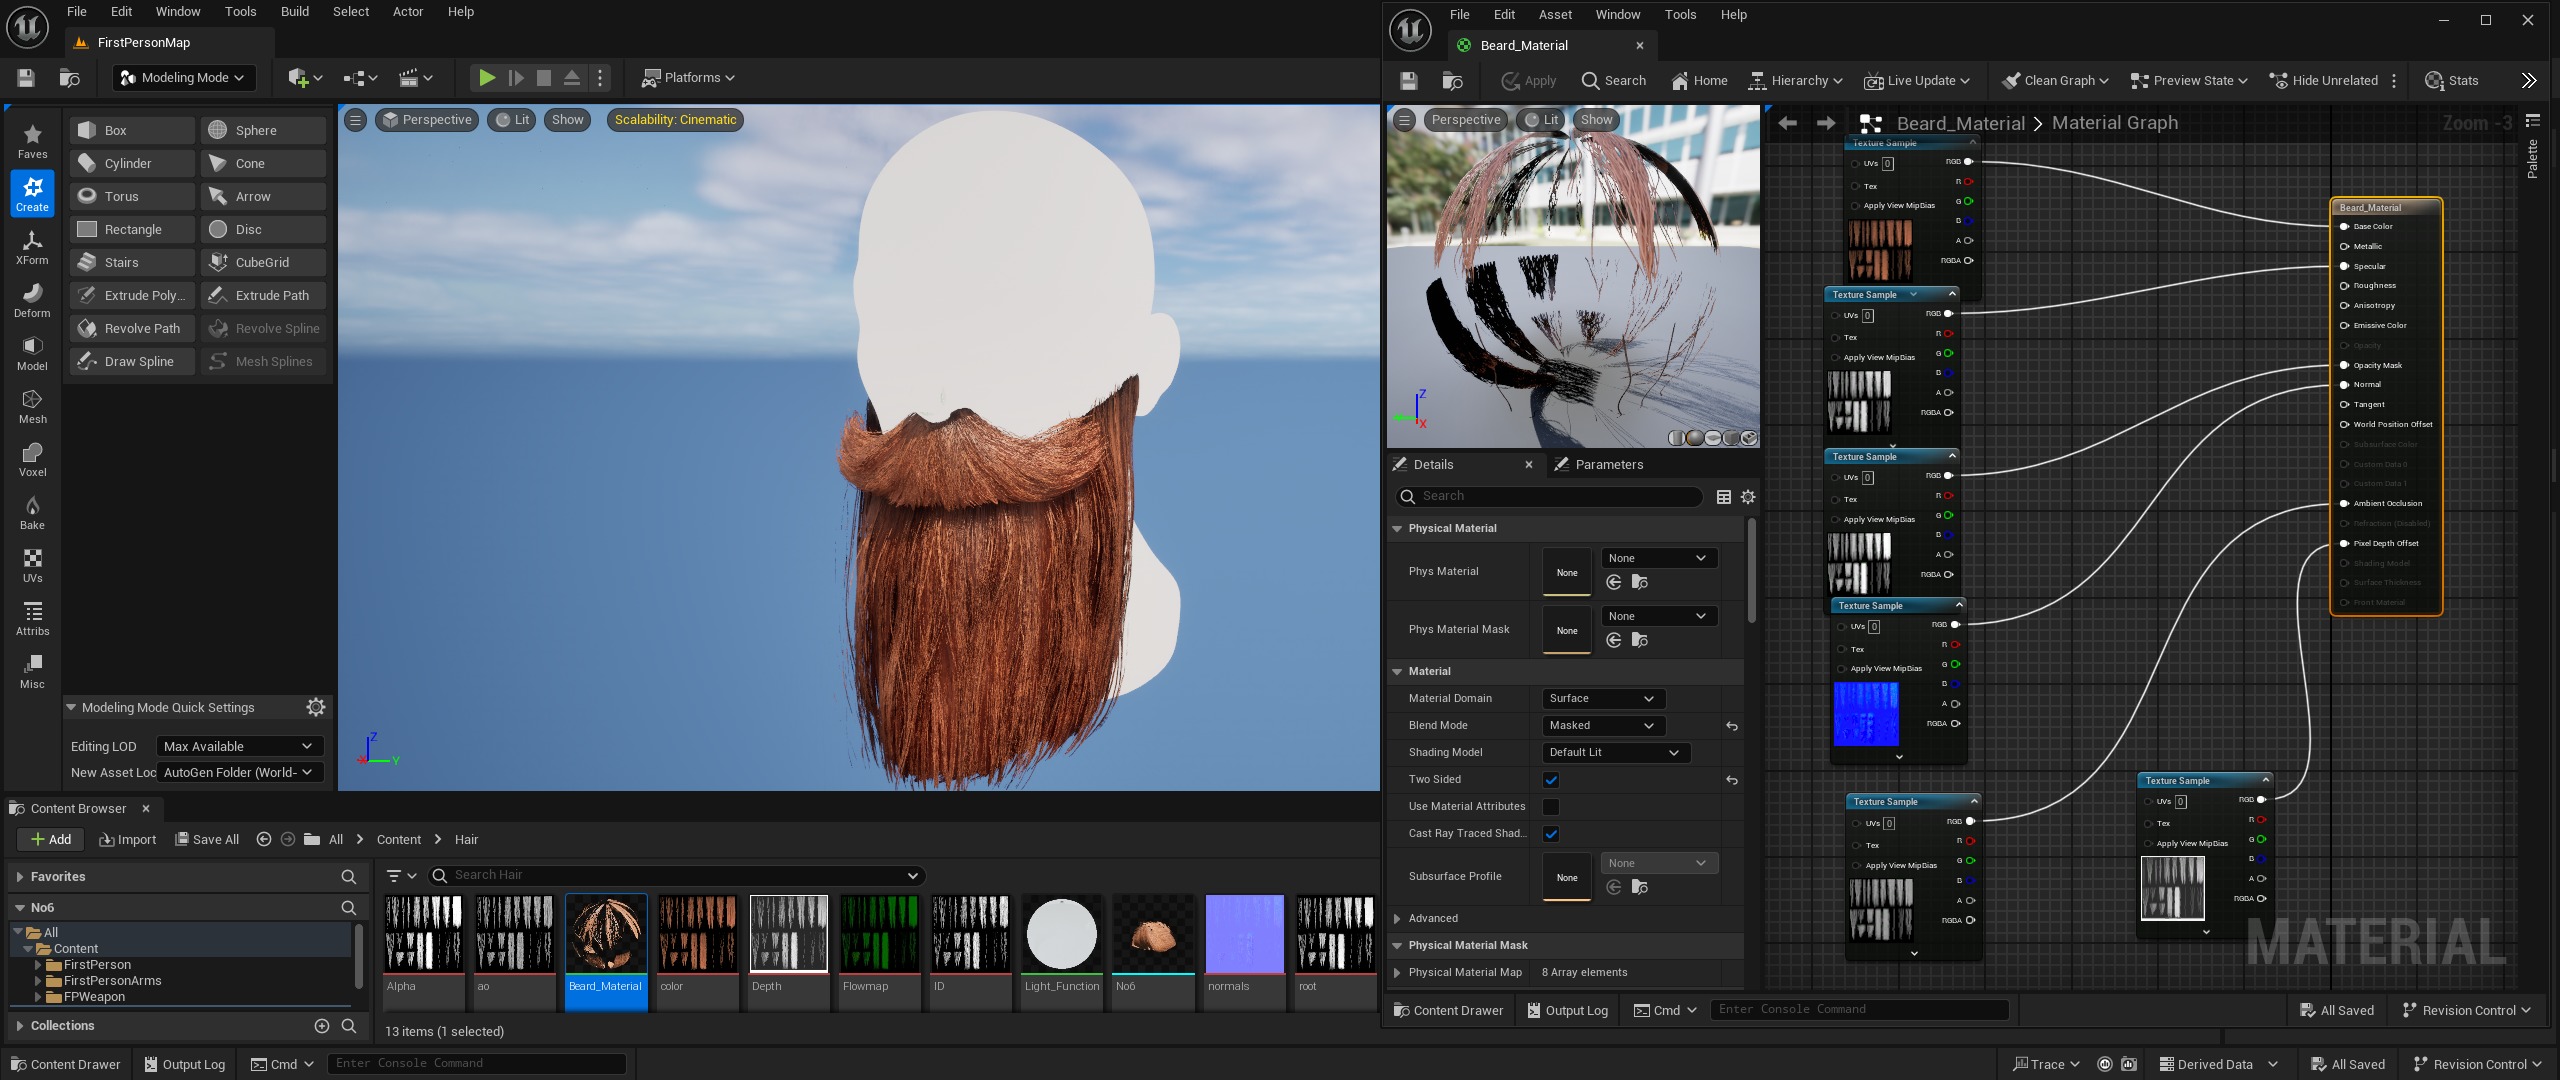This screenshot has width=2560, height=1080.
Task: Collapse the top Texture Sample node
Action: pos(1972,143)
